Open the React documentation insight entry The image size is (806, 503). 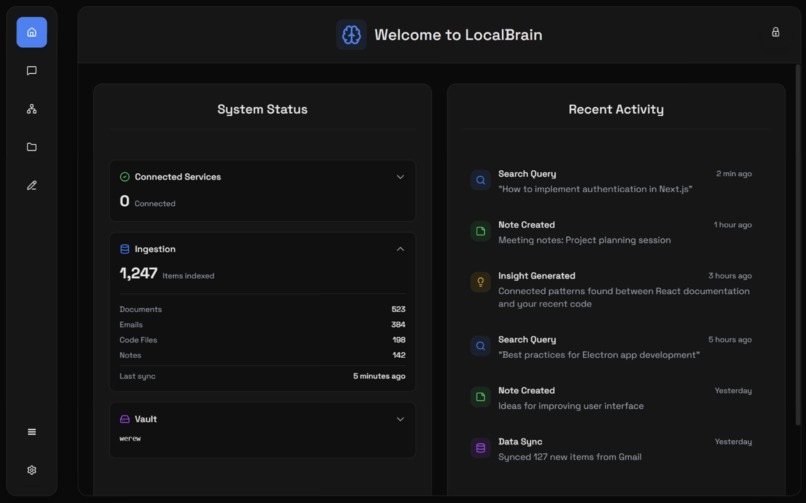click(x=611, y=289)
